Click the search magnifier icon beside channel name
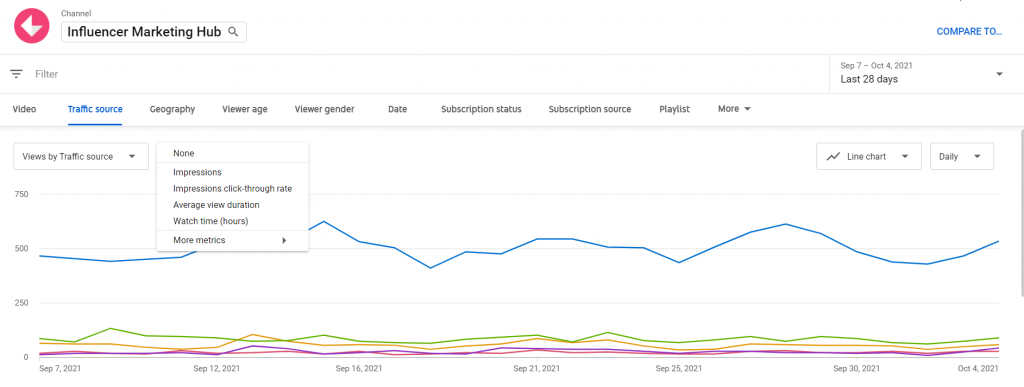The image size is (1024, 387). (232, 31)
